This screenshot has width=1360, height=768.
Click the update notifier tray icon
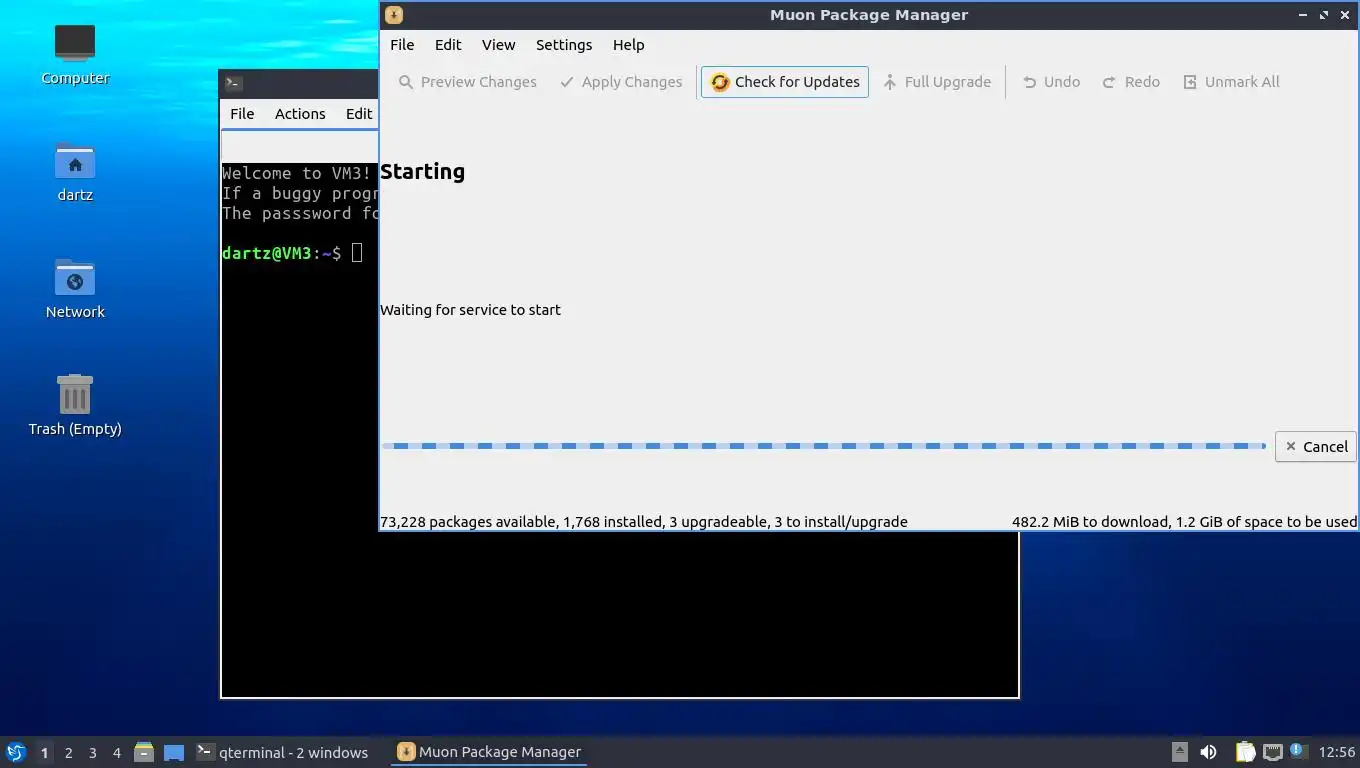click(x=1297, y=750)
